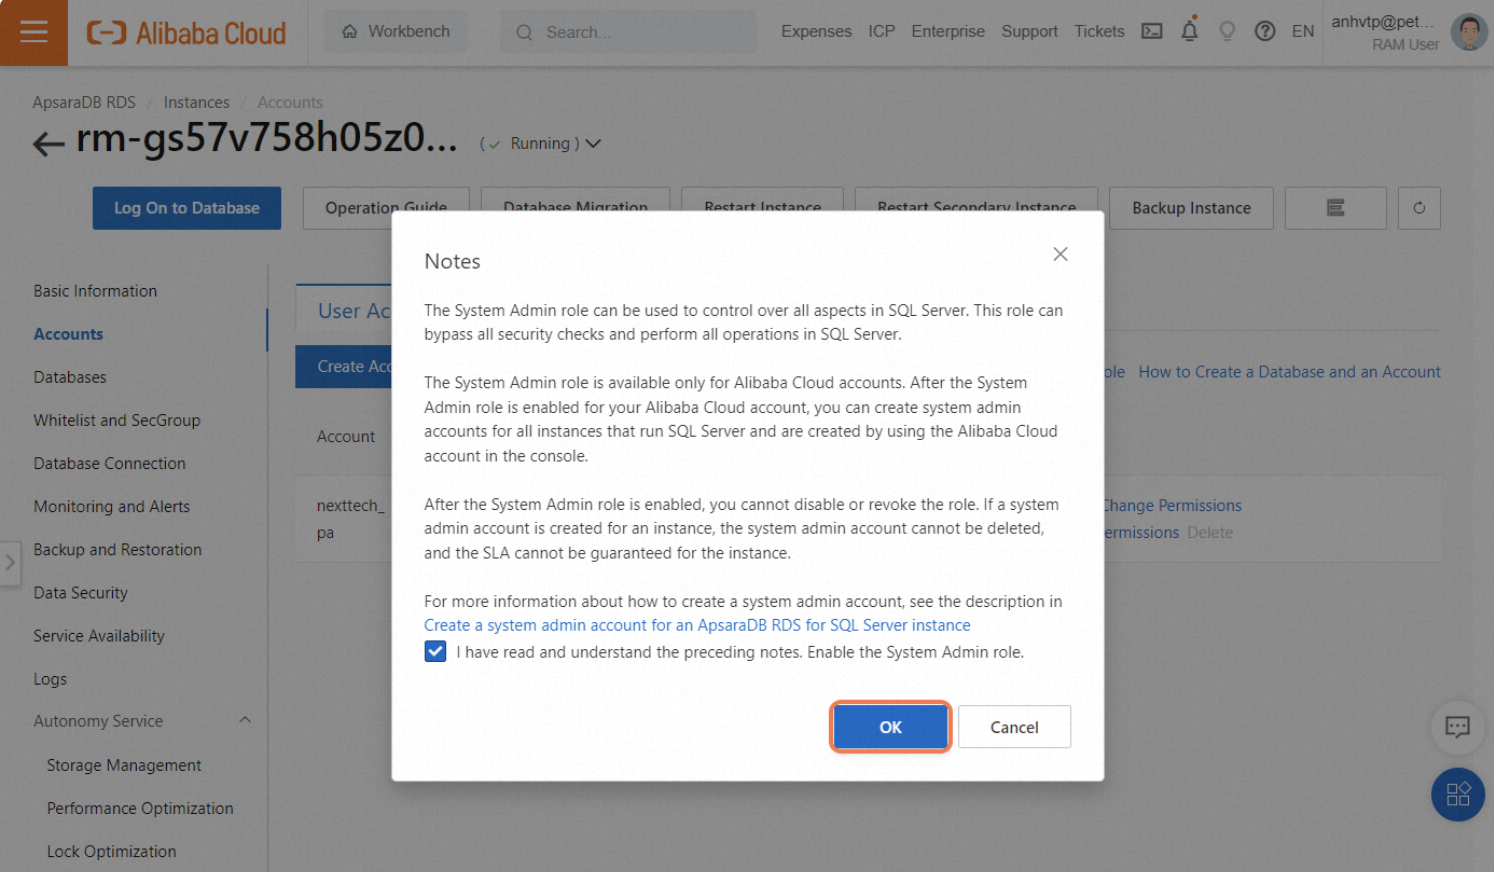Open the Tickets menu

(1099, 31)
